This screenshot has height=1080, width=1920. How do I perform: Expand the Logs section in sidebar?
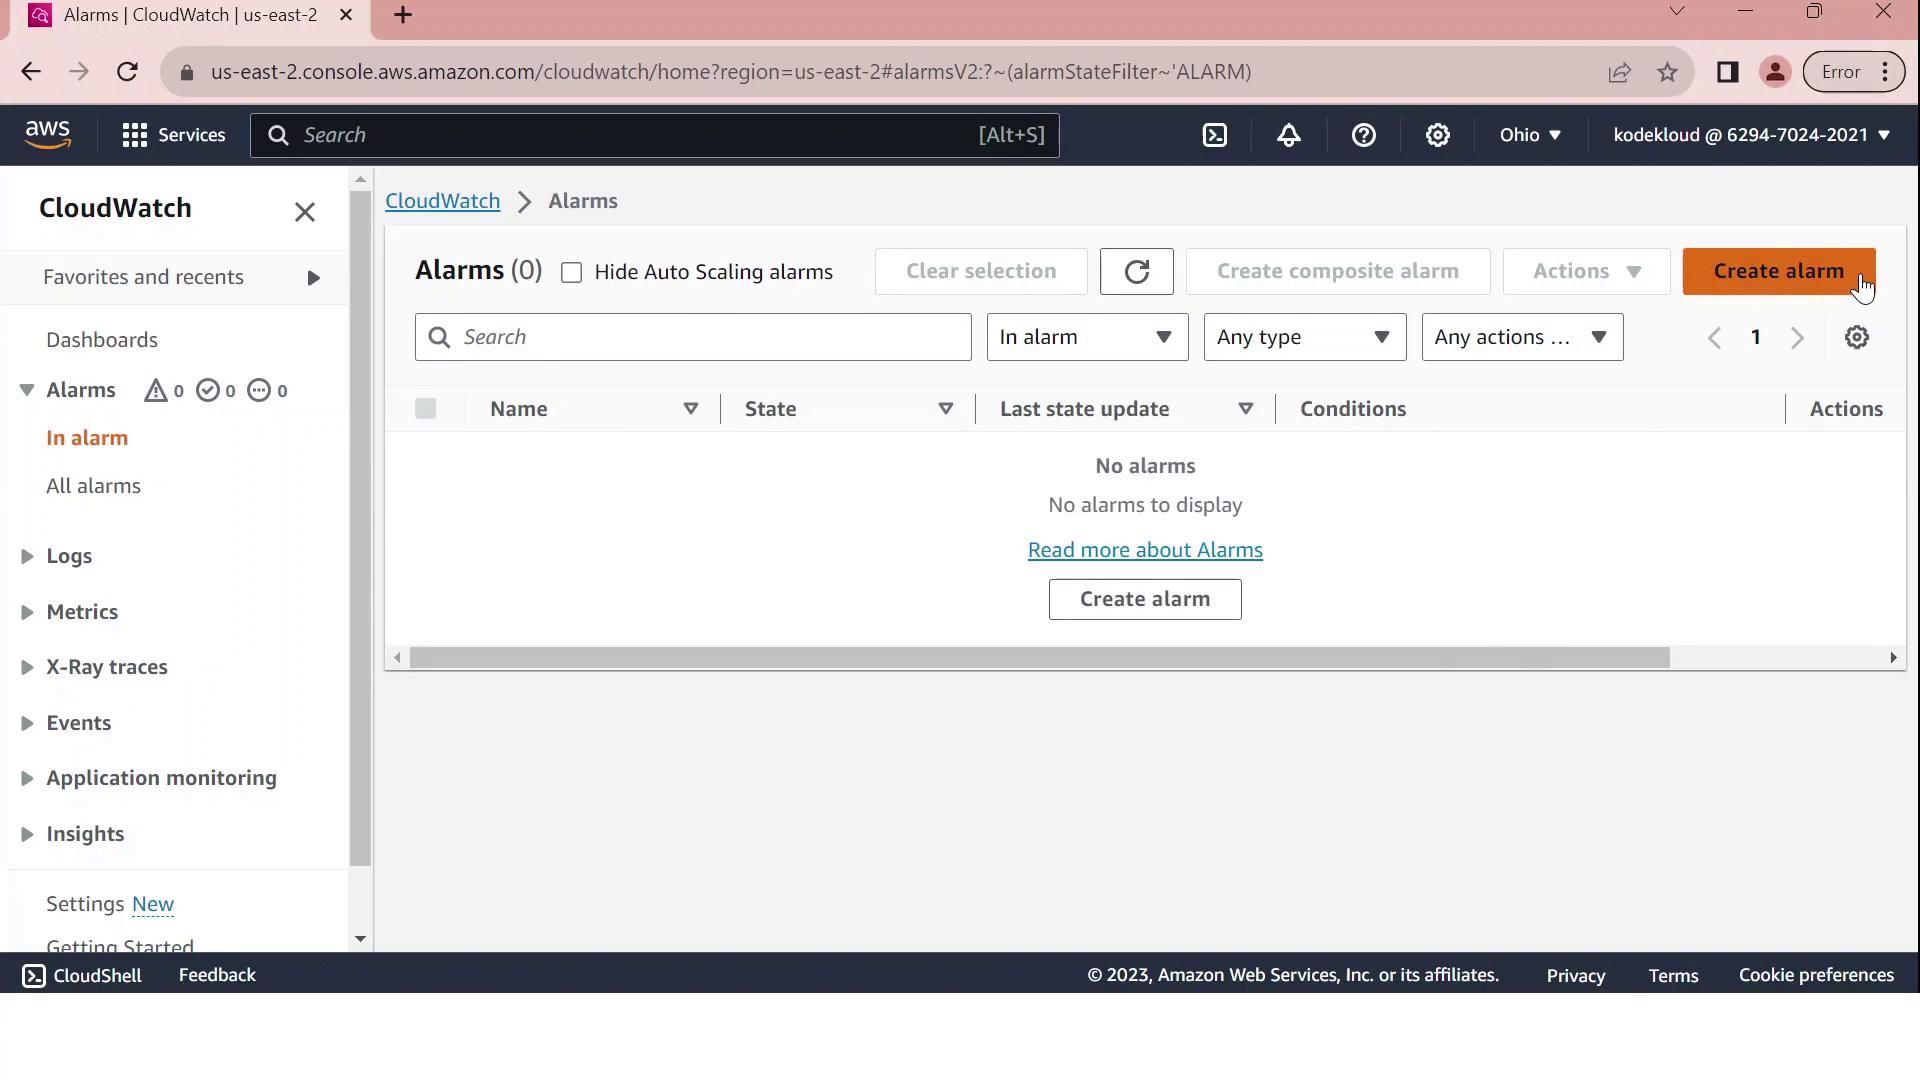(68, 556)
